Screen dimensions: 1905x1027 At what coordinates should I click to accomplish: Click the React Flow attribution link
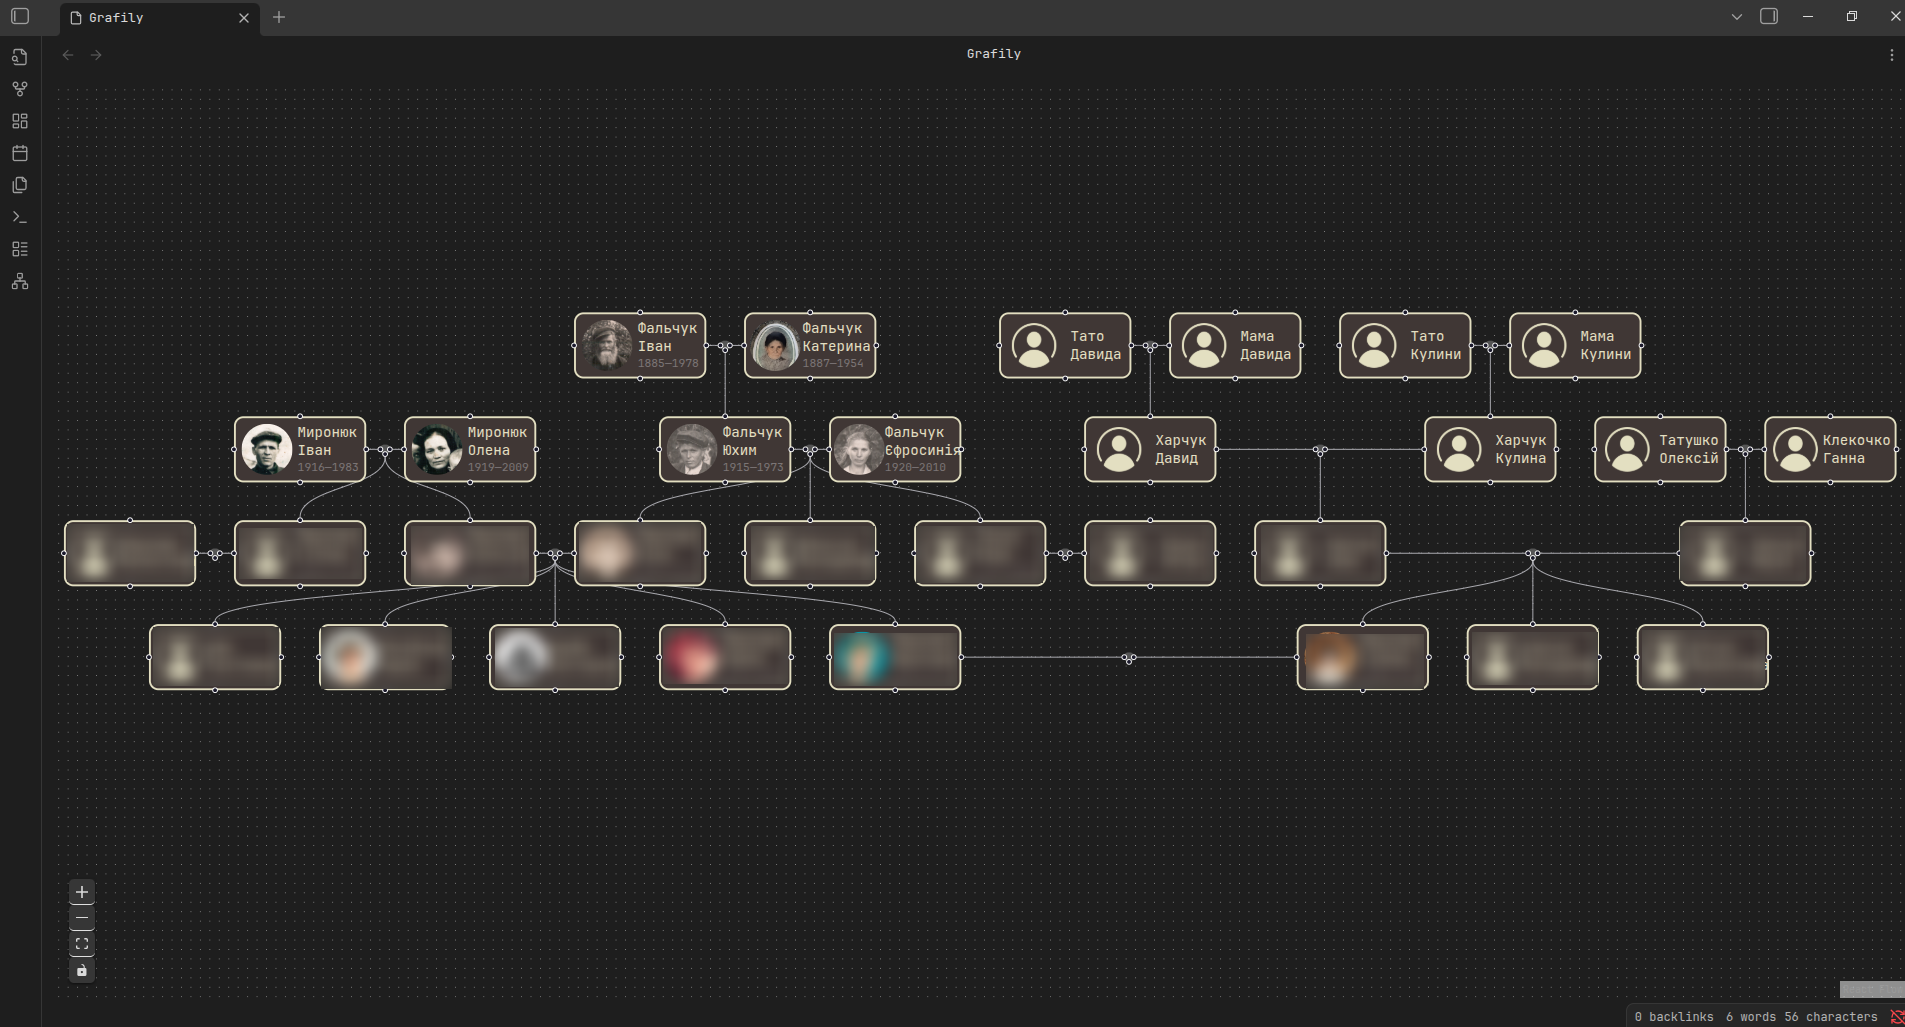click(1872, 989)
